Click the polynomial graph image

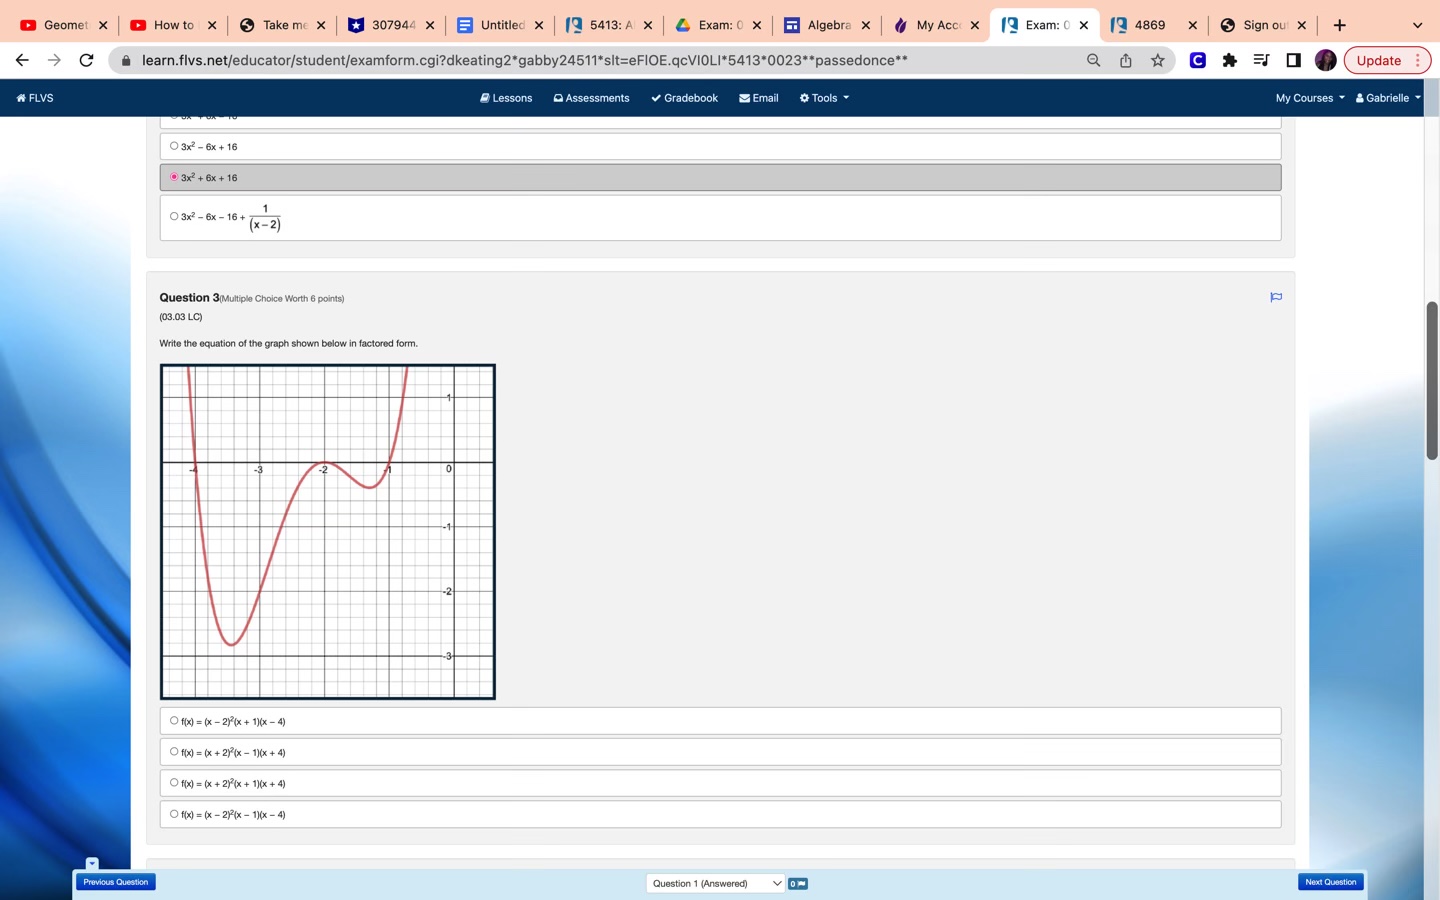click(x=328, y=532)
